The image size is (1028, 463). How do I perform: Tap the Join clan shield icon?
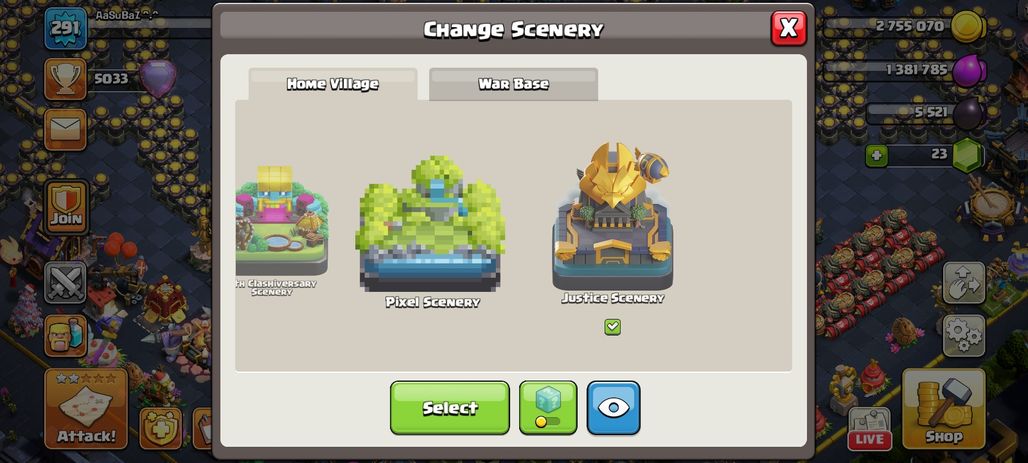tap(66, 207)
